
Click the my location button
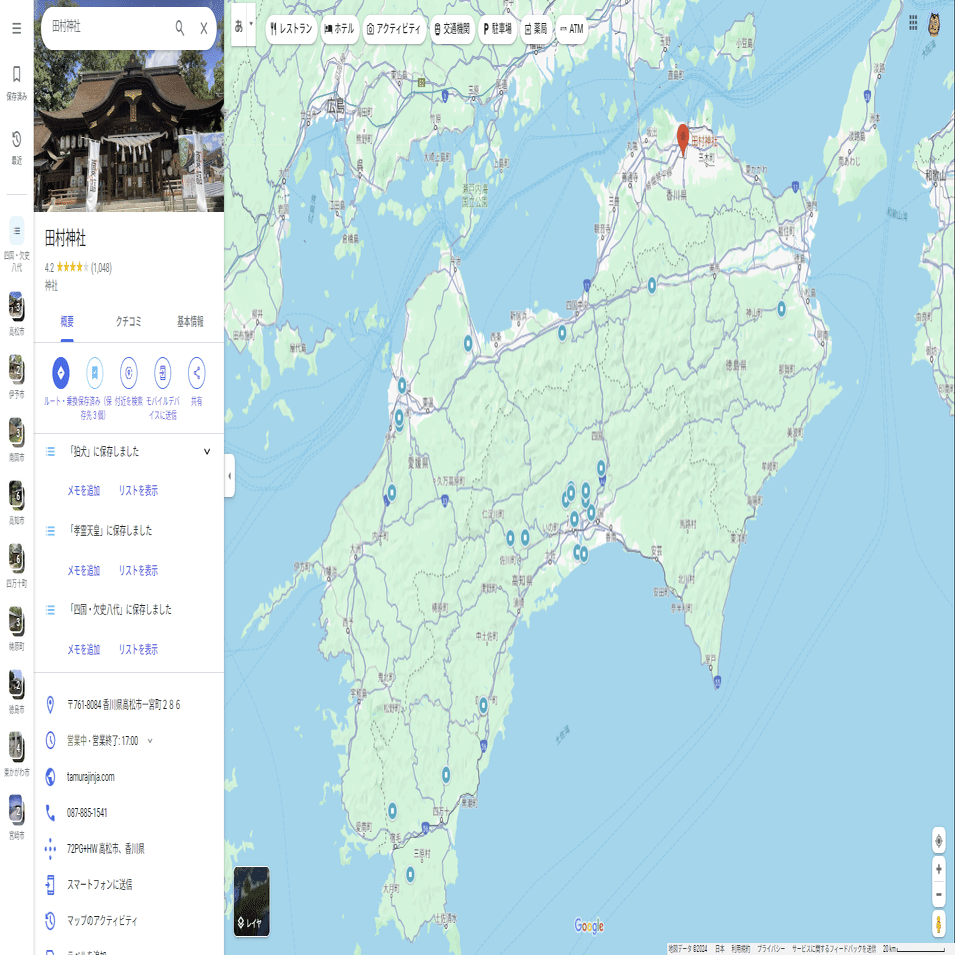(x=939, y=841)
